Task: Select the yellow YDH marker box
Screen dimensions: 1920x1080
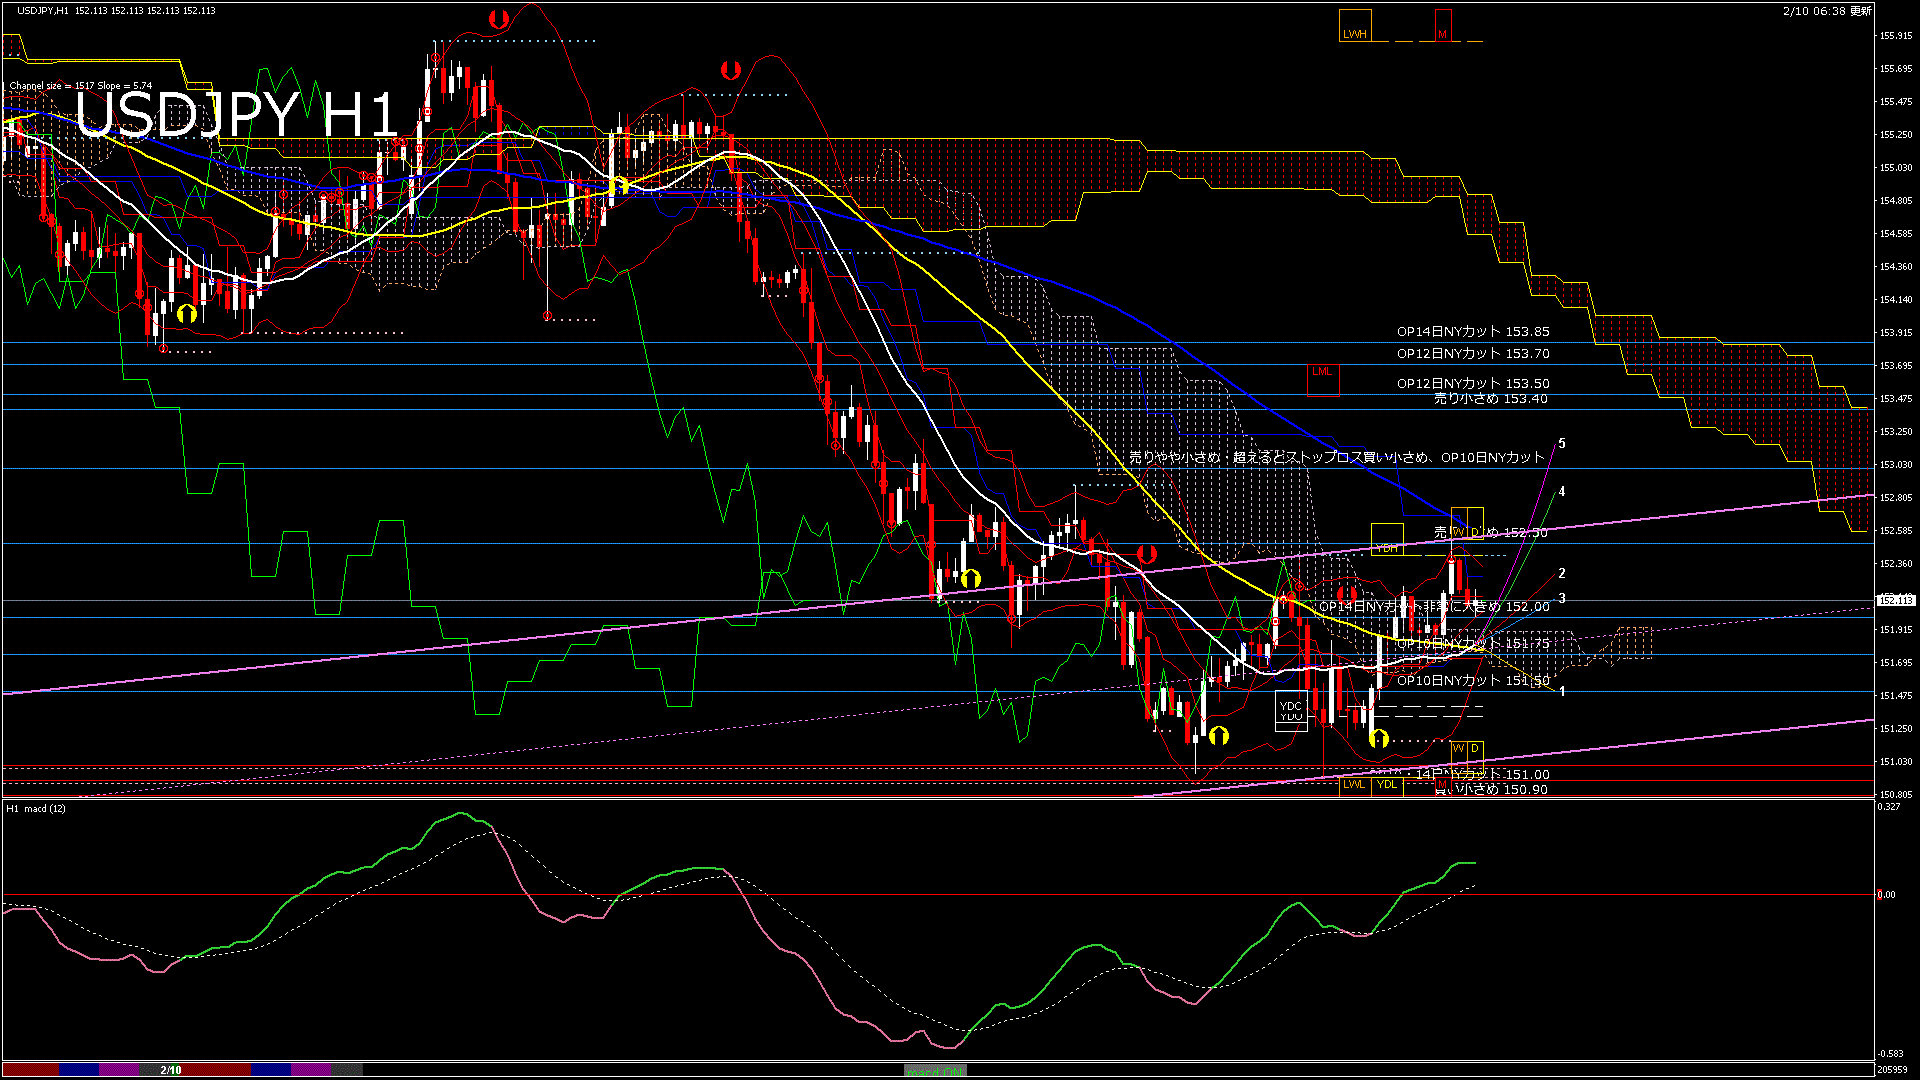Action: (x=1387, y=540)
